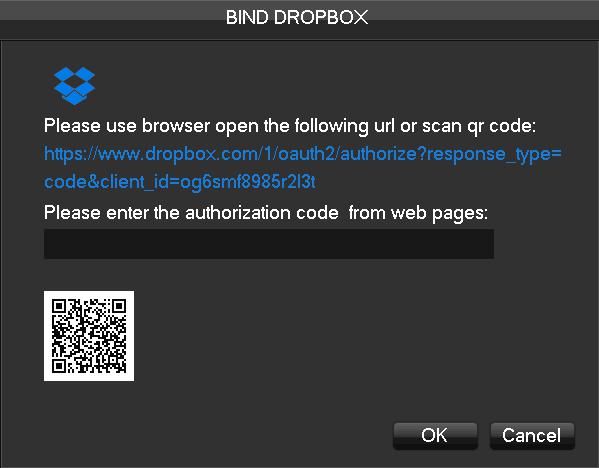Focus the authorization code input field
599x468 pixels.
(269, 244)
